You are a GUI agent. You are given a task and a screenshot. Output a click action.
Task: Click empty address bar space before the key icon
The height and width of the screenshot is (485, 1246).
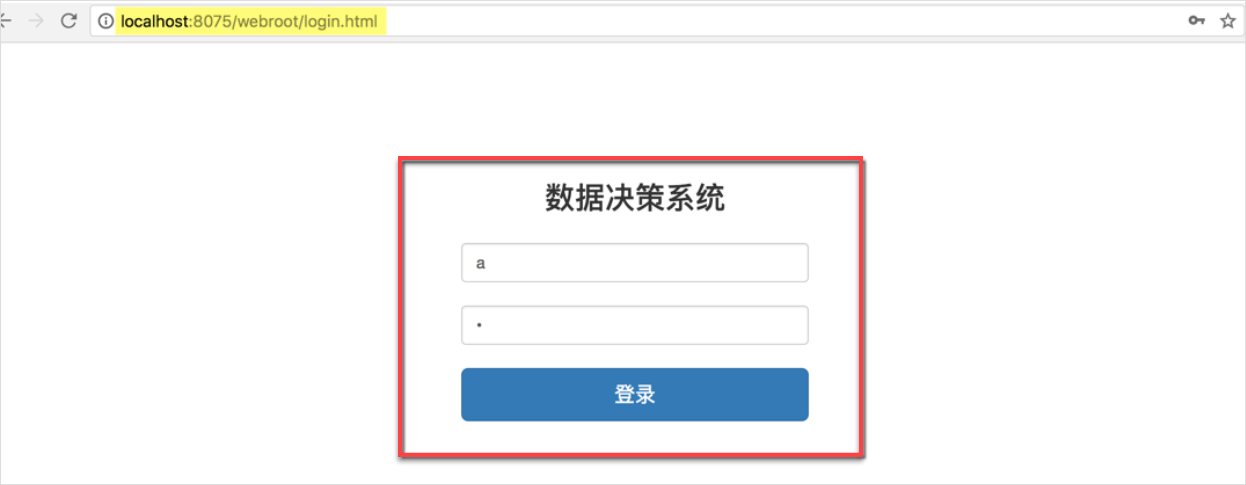coord(780,21)
